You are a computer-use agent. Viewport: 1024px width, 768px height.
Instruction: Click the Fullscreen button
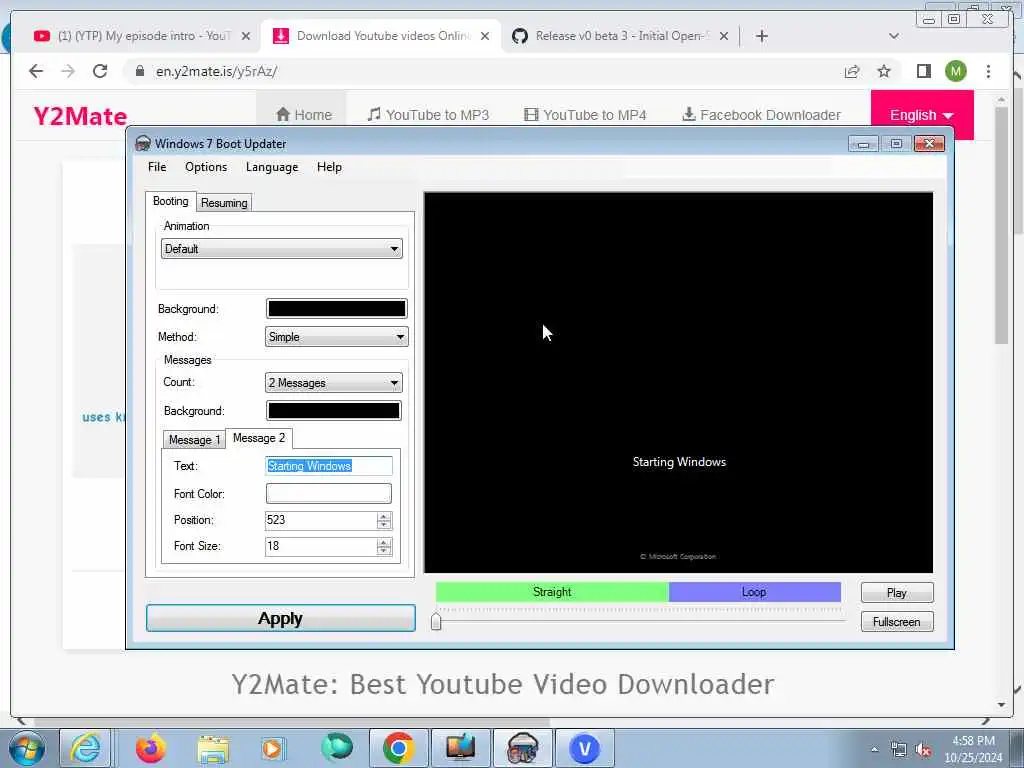(x=897, y=622)
